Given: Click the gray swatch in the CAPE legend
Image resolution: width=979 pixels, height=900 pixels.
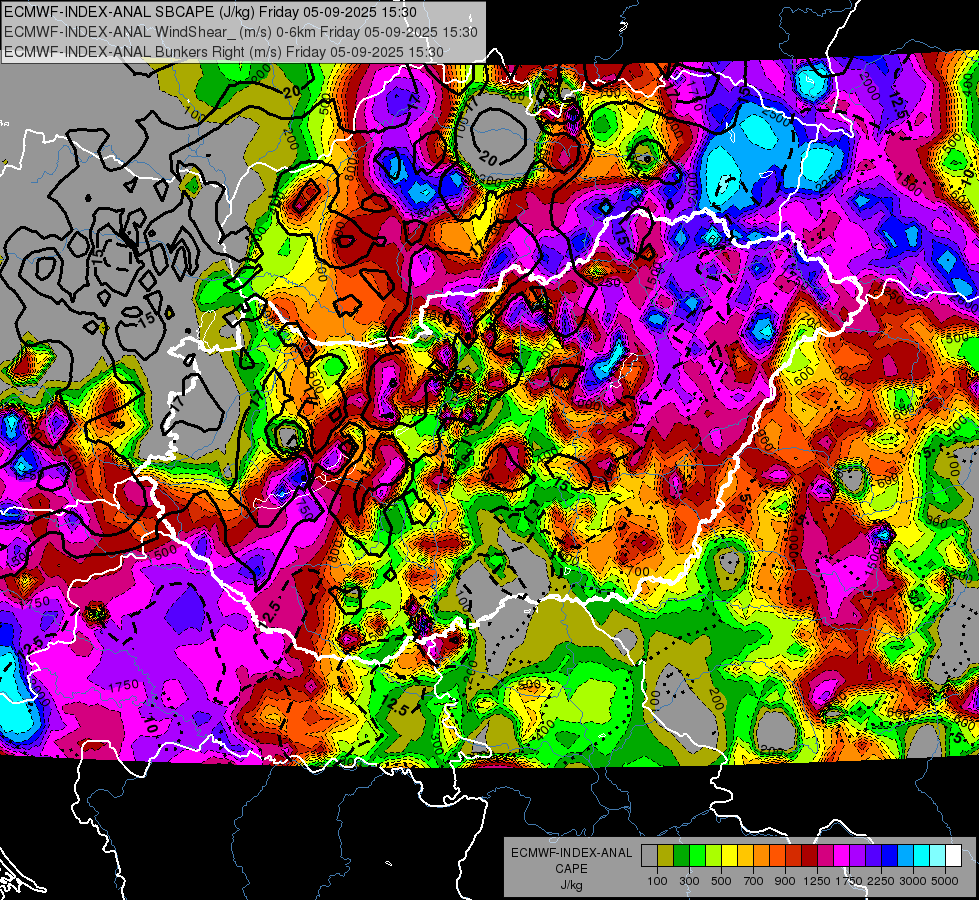Looking at the screenshot, I should 649,856.
